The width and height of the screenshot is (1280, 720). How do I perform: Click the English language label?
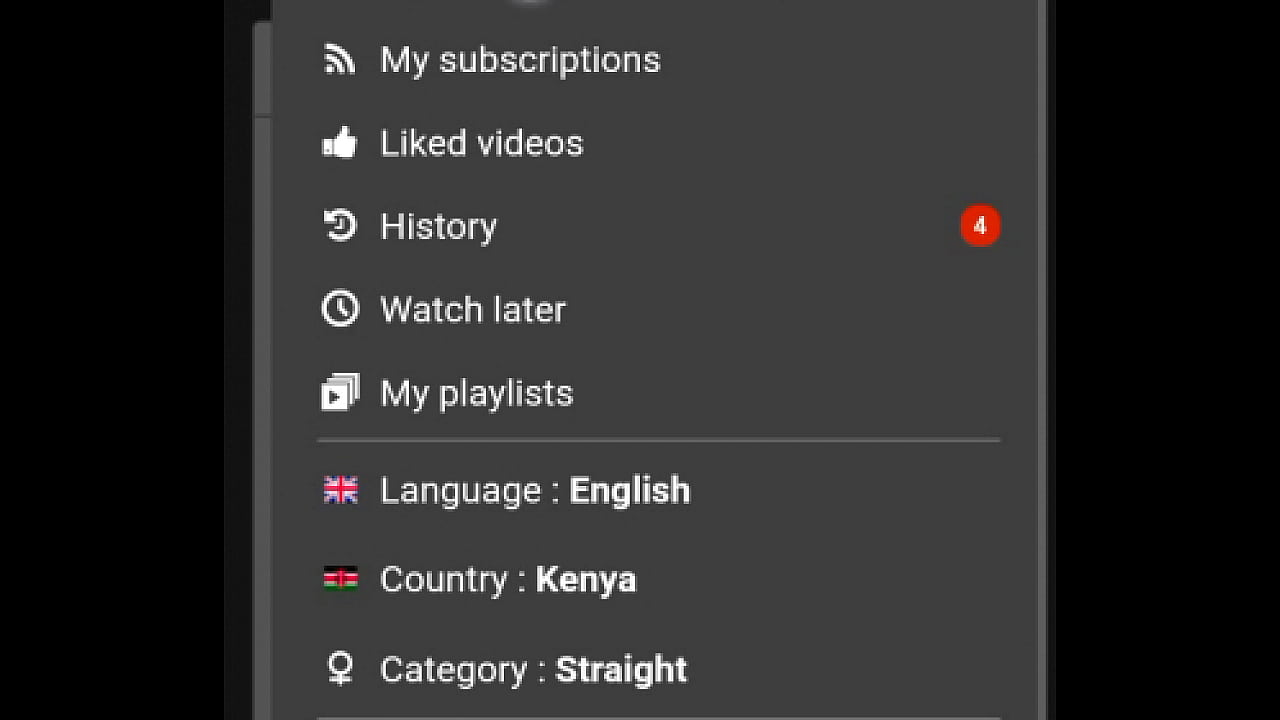click(x=629, y=490)
